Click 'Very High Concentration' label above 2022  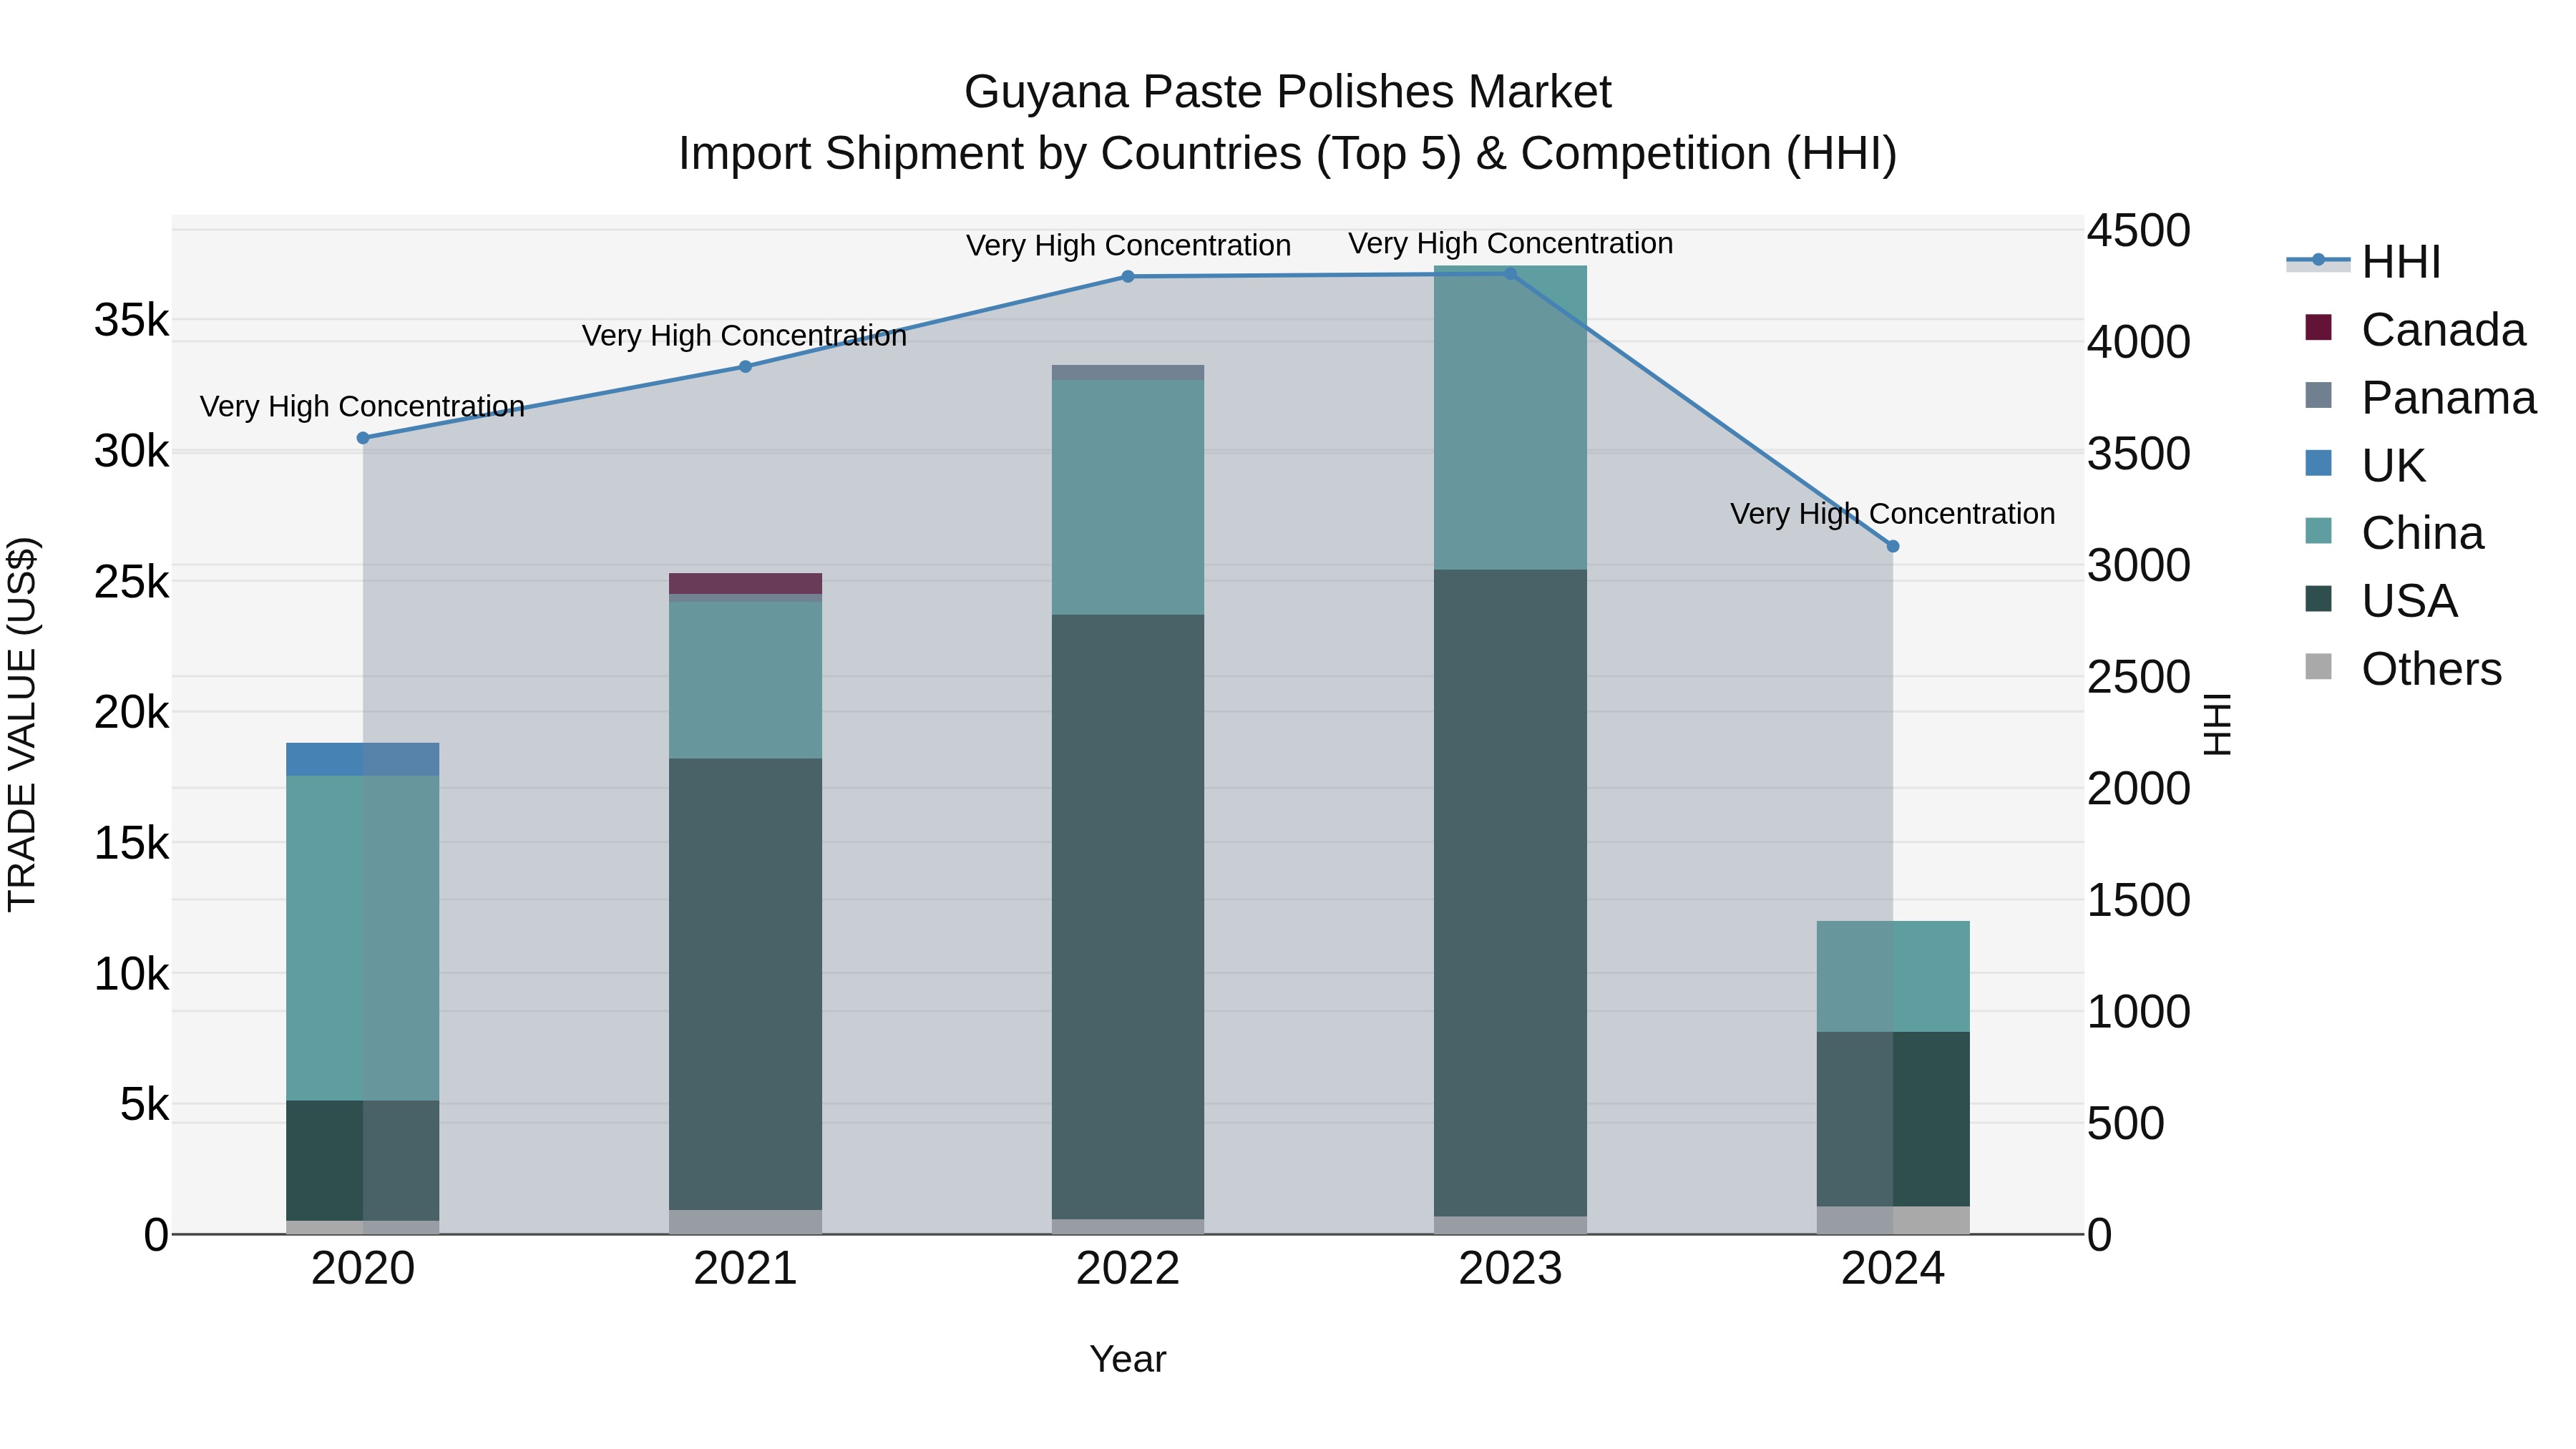pyautogui.click(x=1128, y=245)
